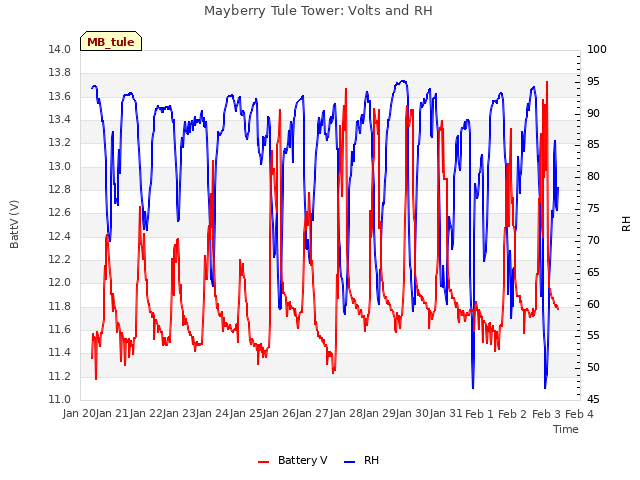Viewport: 640px width, 480px height.
Task: Click the Jan 30 x-axis tick label
Action: pos(413,413)
